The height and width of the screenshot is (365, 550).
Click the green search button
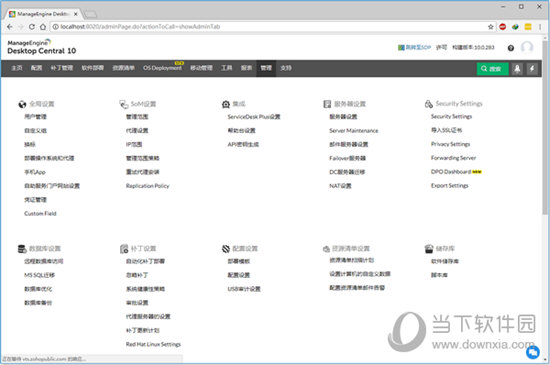pos(492,69)
